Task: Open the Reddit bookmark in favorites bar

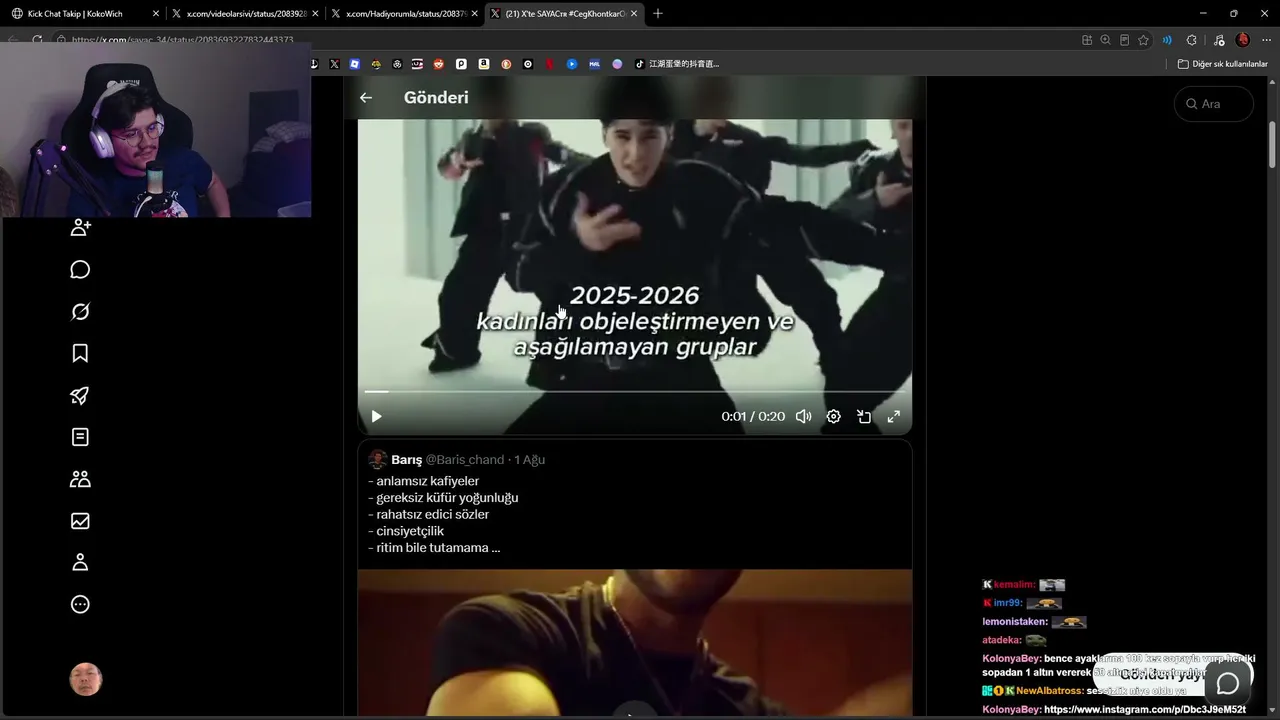Action: click(x=439, y=64)
